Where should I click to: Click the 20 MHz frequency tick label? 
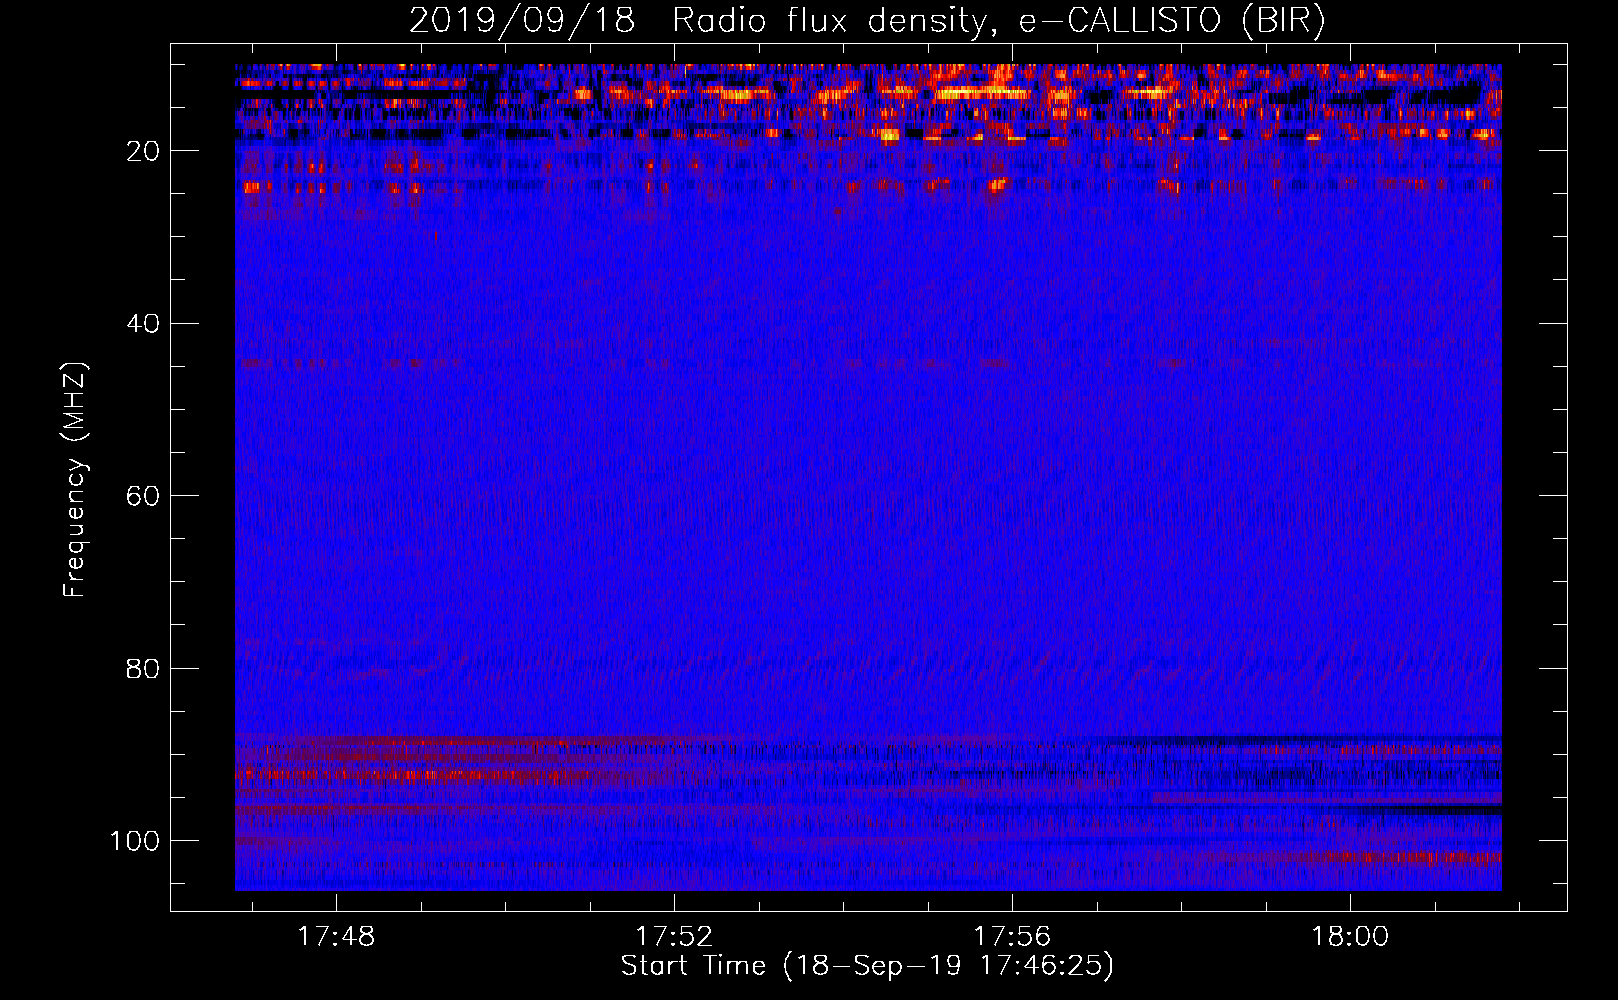[143, 151]
